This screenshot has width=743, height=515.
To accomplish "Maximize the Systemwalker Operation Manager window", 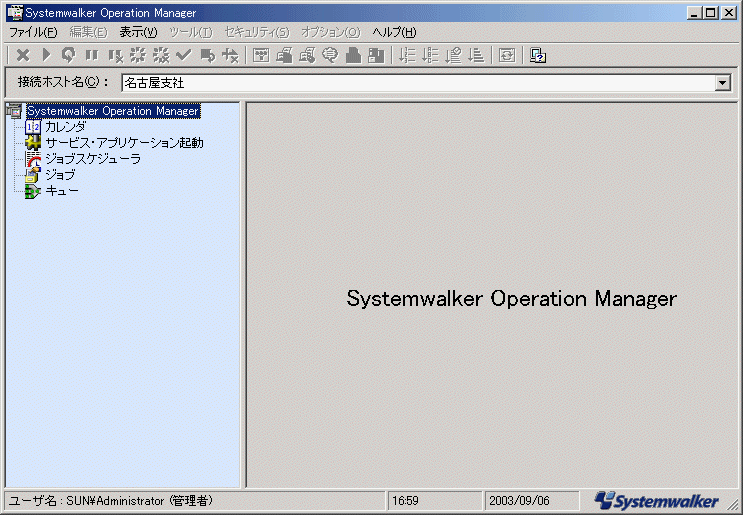I will pyautogui.click(x=711, y=13).
